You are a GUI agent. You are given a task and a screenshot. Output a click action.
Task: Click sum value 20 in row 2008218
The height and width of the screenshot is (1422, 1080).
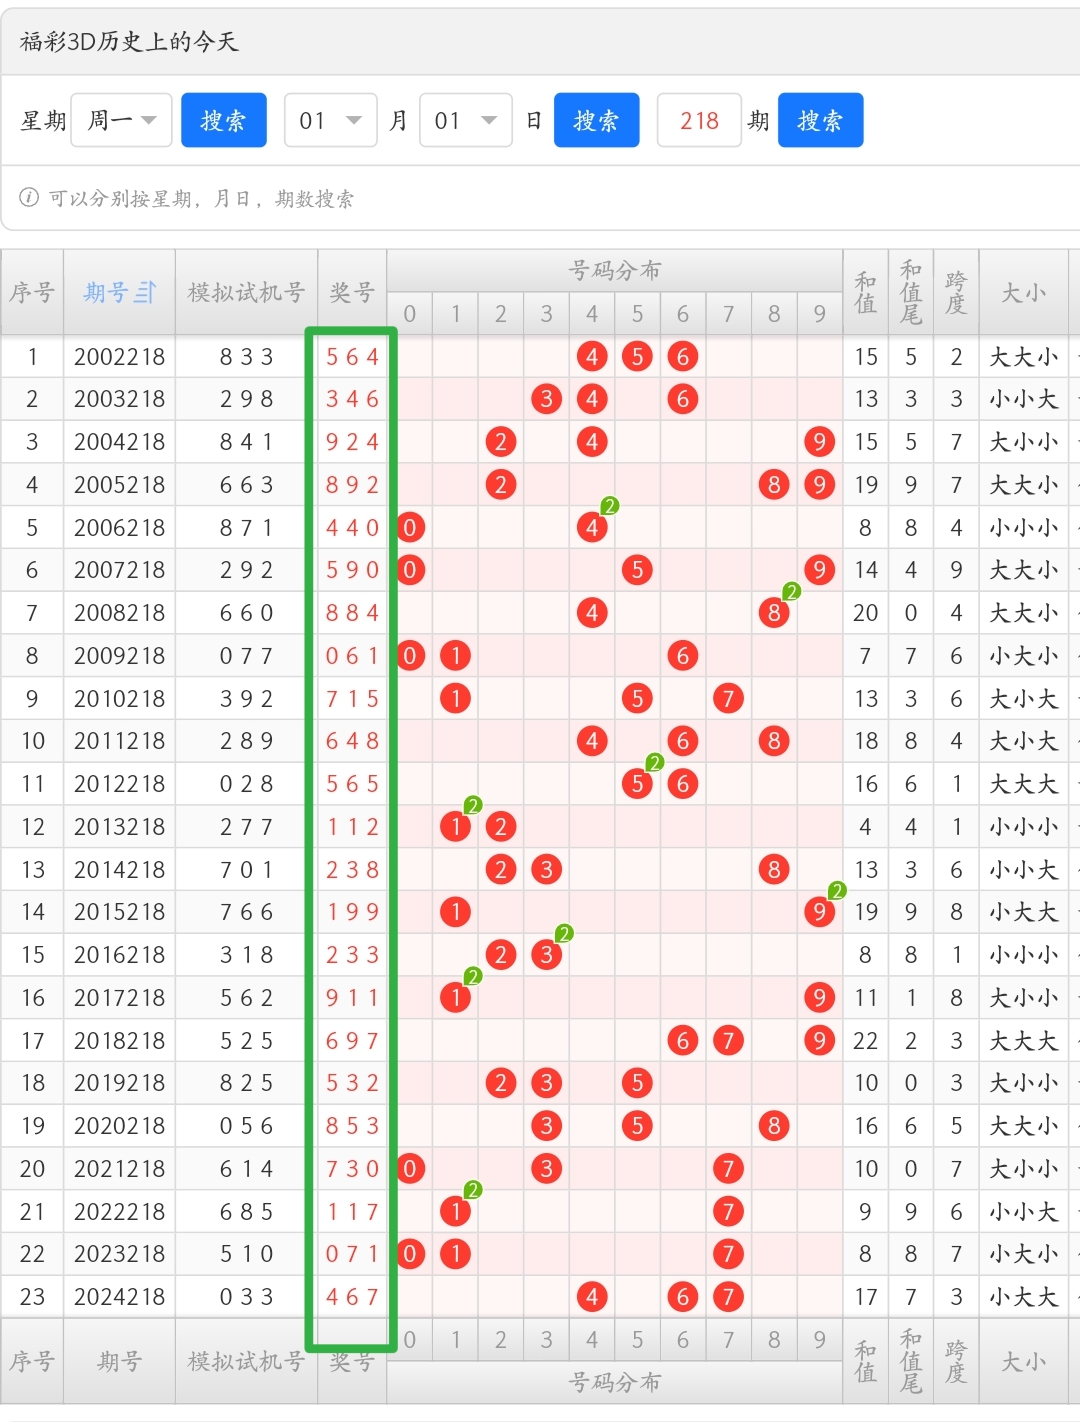tap(866, 613)
